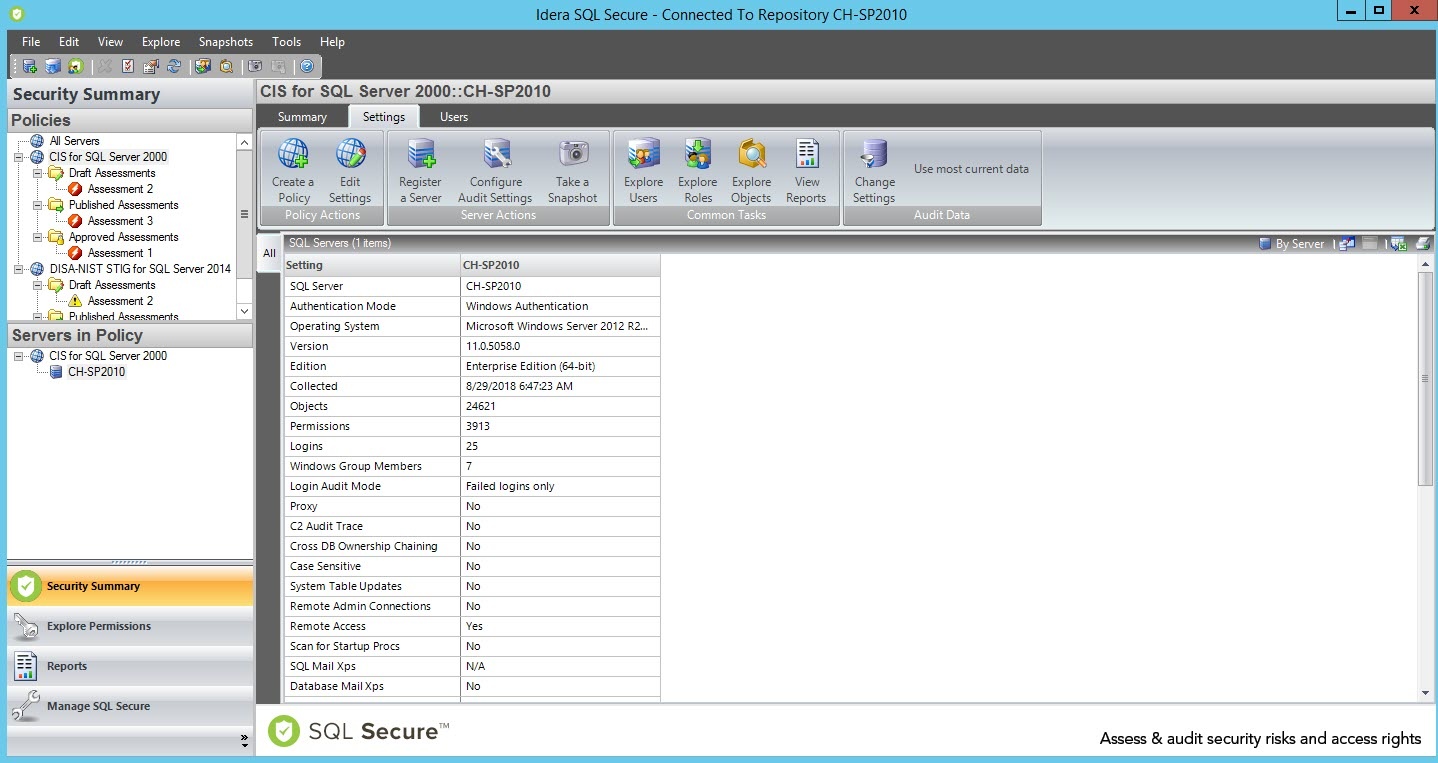Viewport: 1438px width, 763px height.
Task: Open the Manage SQL Secure navigation pane
Action: point(130,706)
